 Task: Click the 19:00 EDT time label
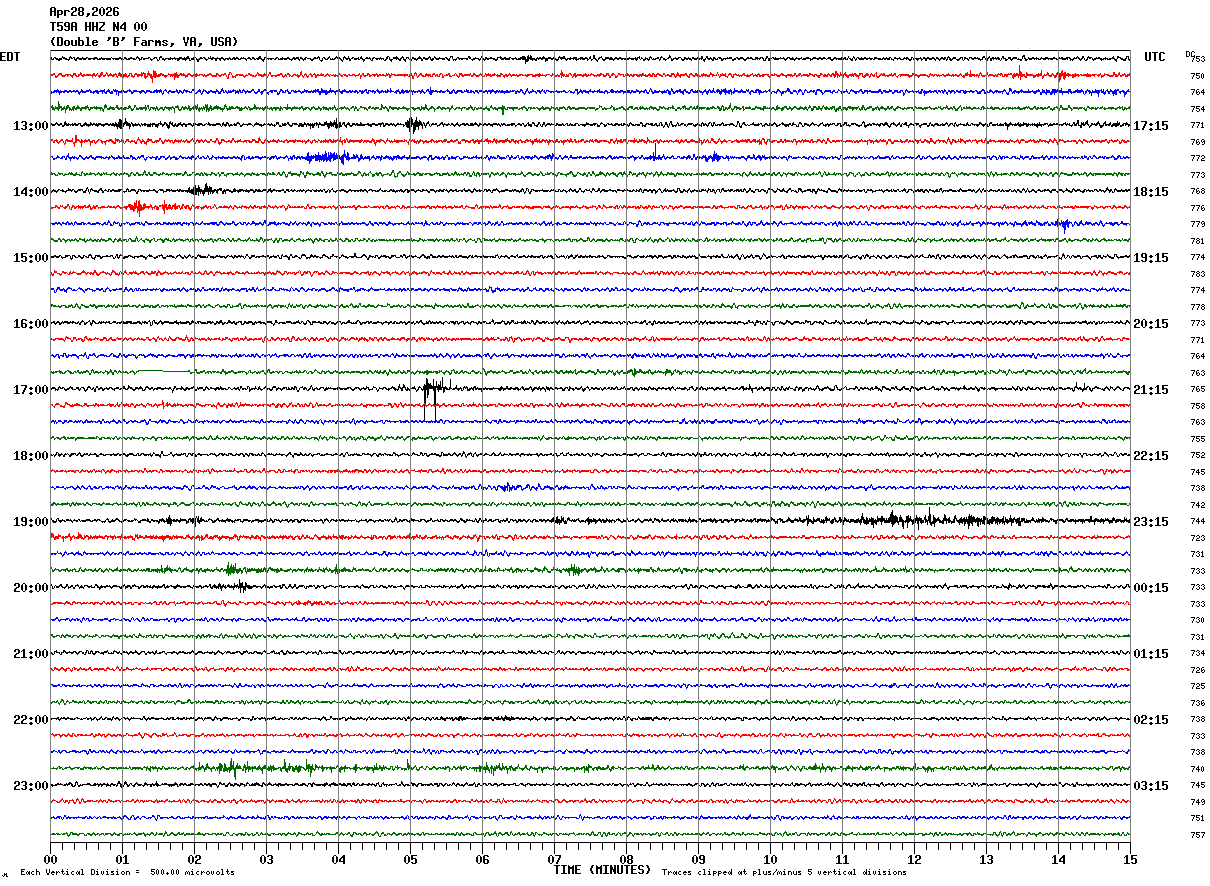pyautogui.click(x=30, y=522)
